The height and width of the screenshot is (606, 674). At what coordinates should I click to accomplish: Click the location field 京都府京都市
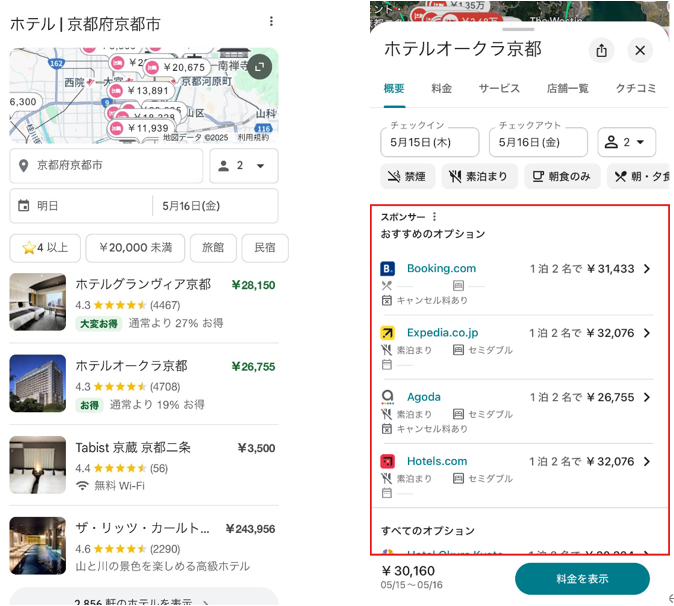click(x=106, y=165)
